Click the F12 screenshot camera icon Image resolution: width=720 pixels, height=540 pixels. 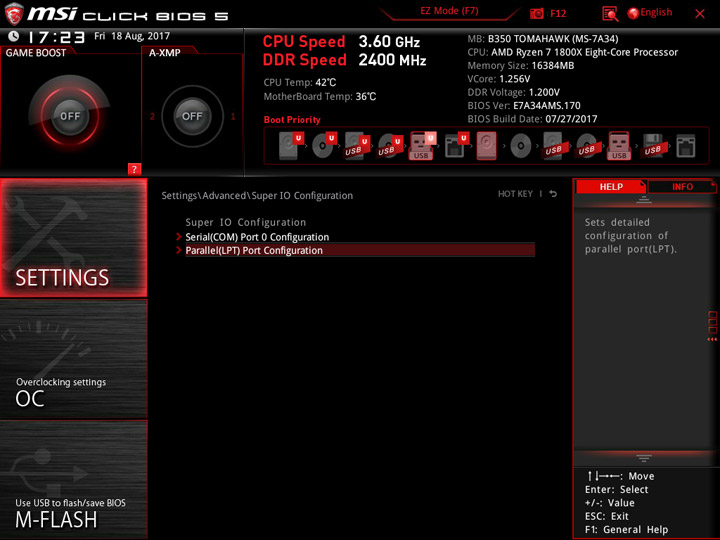[x=536, y=14]
